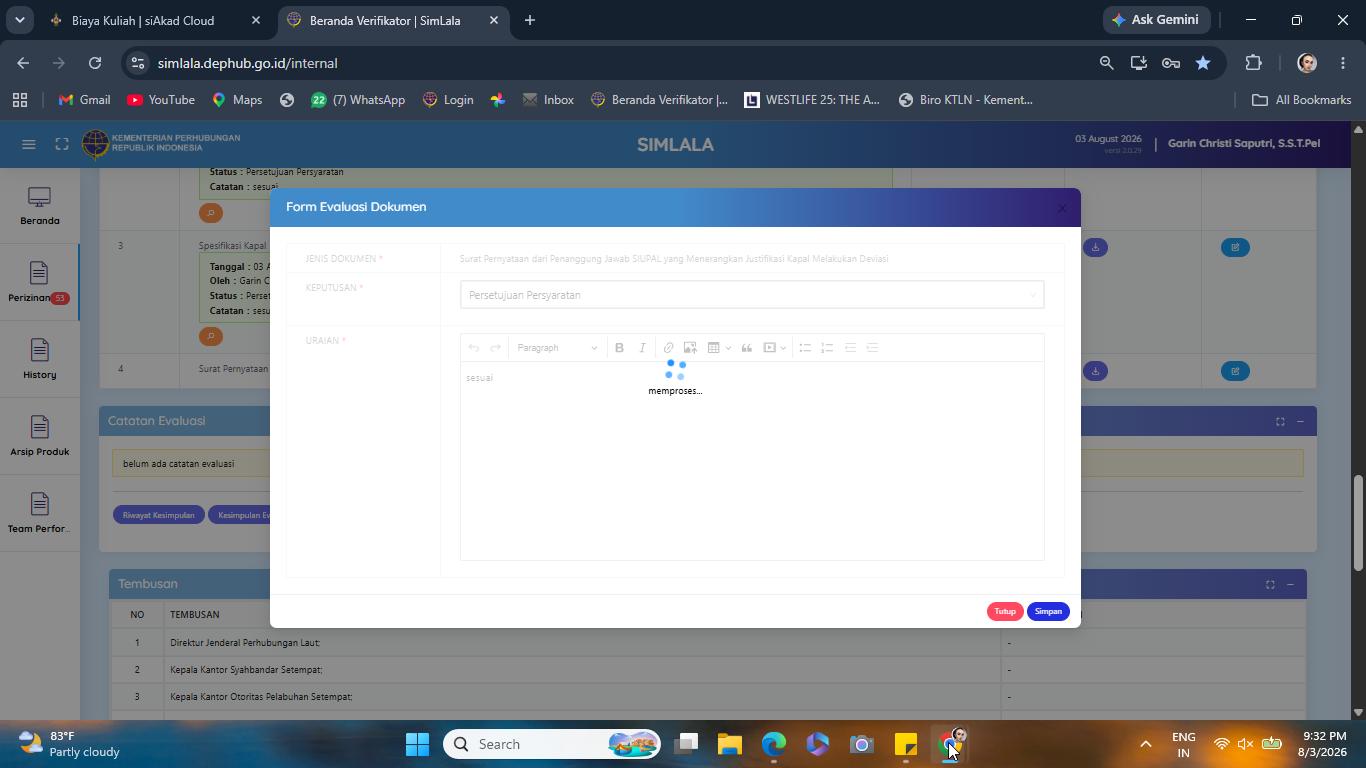Toggle the hamburger sidebar menu
This screenshot has width=1366, height=768.
pos(29,144)
